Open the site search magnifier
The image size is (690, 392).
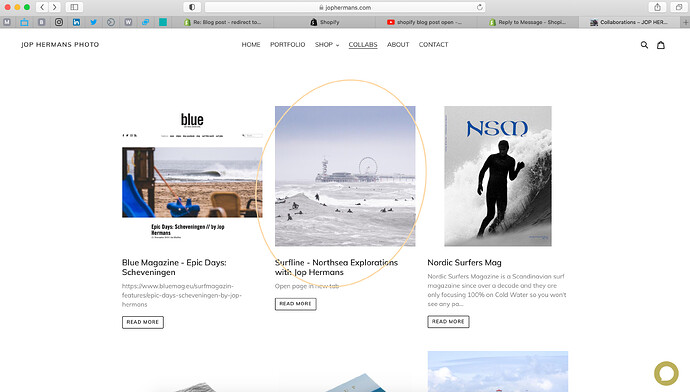(x=644, y=44)
